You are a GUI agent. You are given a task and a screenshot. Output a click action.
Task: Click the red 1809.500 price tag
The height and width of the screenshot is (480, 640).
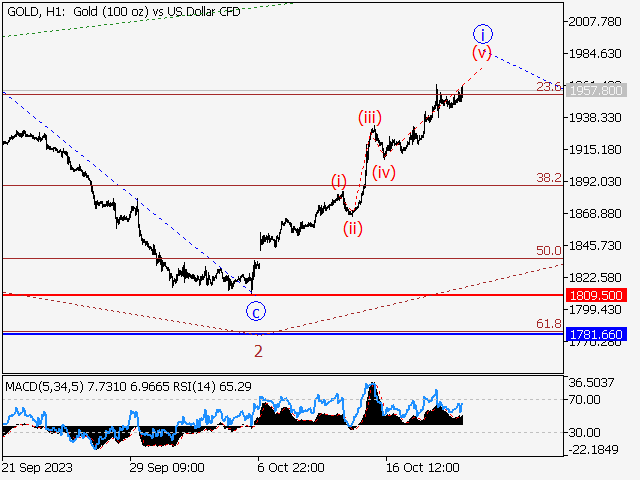point(596,295)
